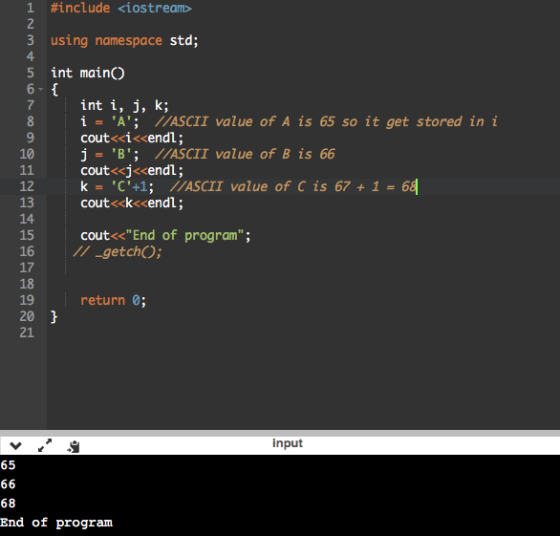The width and height of the screenshot is (560, 536).
Task: Click line number 12 in gutter
Action: (27, 186)
